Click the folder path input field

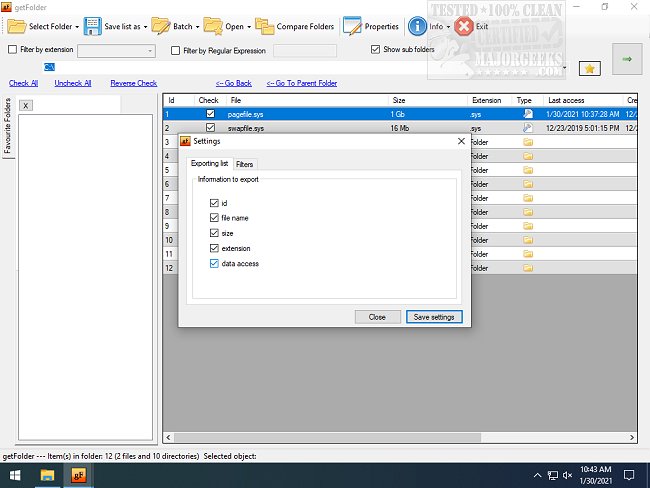click(x=305, y=67)
